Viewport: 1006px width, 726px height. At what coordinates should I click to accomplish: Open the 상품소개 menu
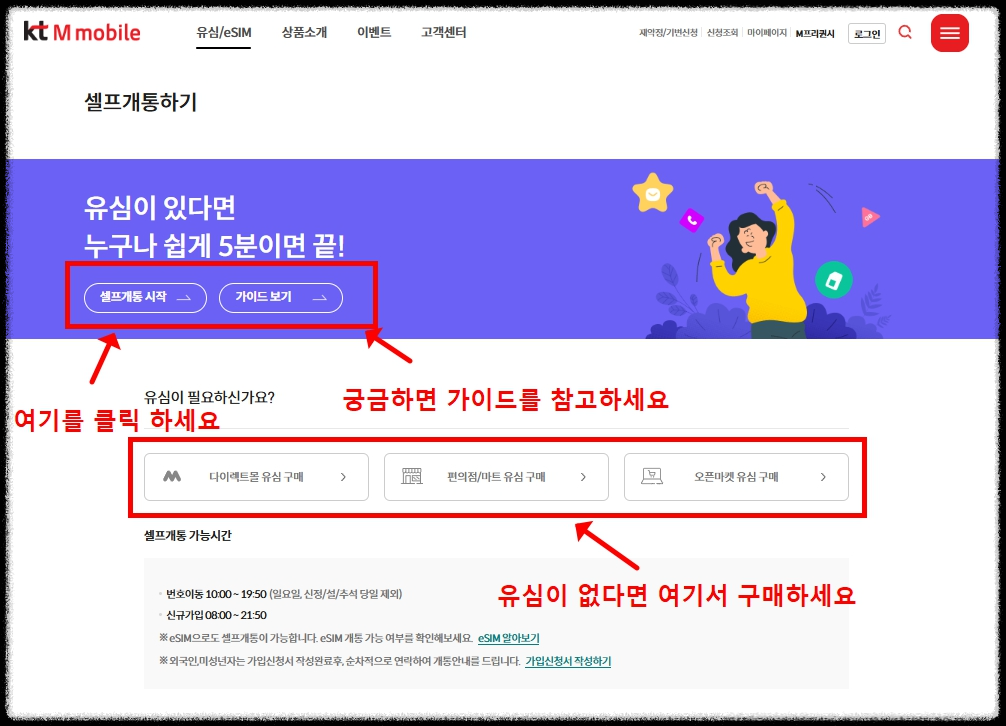pyautogui.click(x=304, y=32)
